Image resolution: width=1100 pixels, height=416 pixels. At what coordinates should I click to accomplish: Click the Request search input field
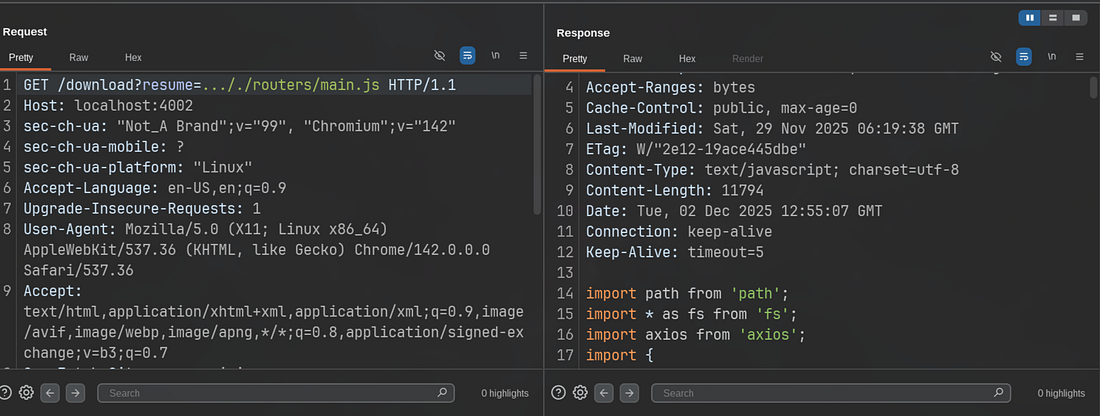click(276, 393)
